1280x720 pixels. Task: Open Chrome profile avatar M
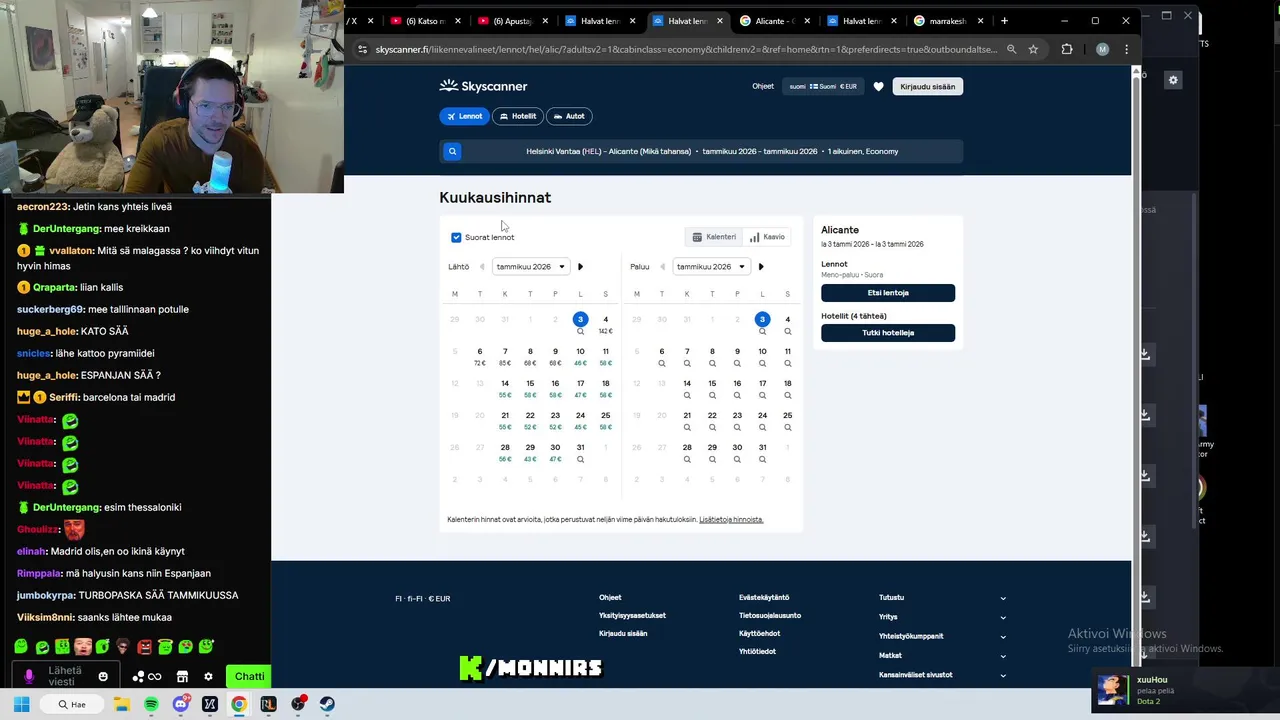pyautogui.click(x=1102, y=49)
